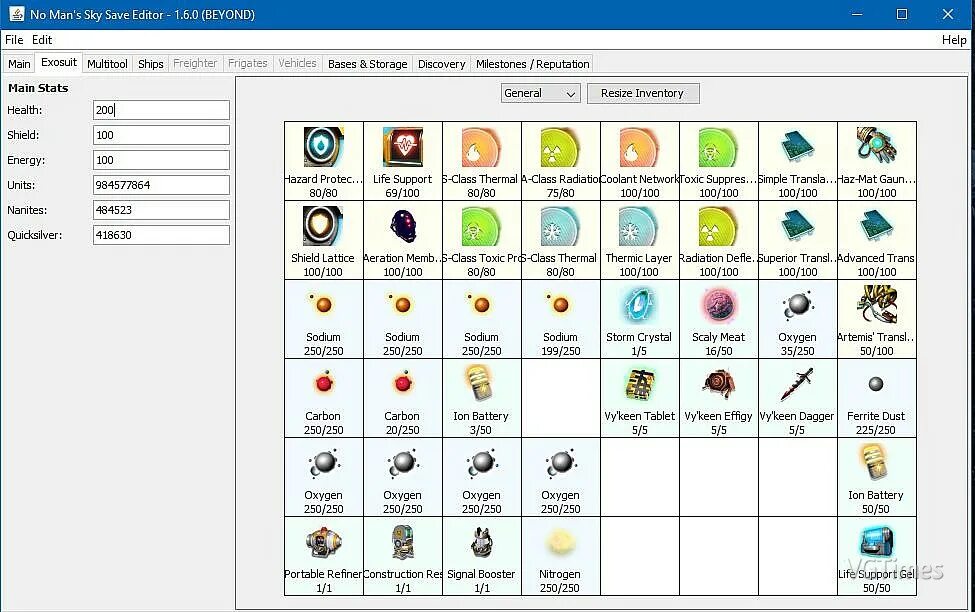Click the Vy'keen Tablet icon
The image size is (975, 612).
tap(639, 384)
